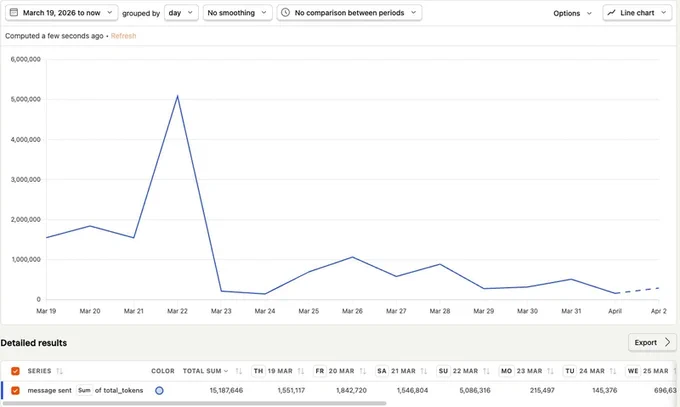The width and height of the screenshot is (680, 407).
Task: Click the 22 Mar value 5,086,316
Action: tap(475, 391)
